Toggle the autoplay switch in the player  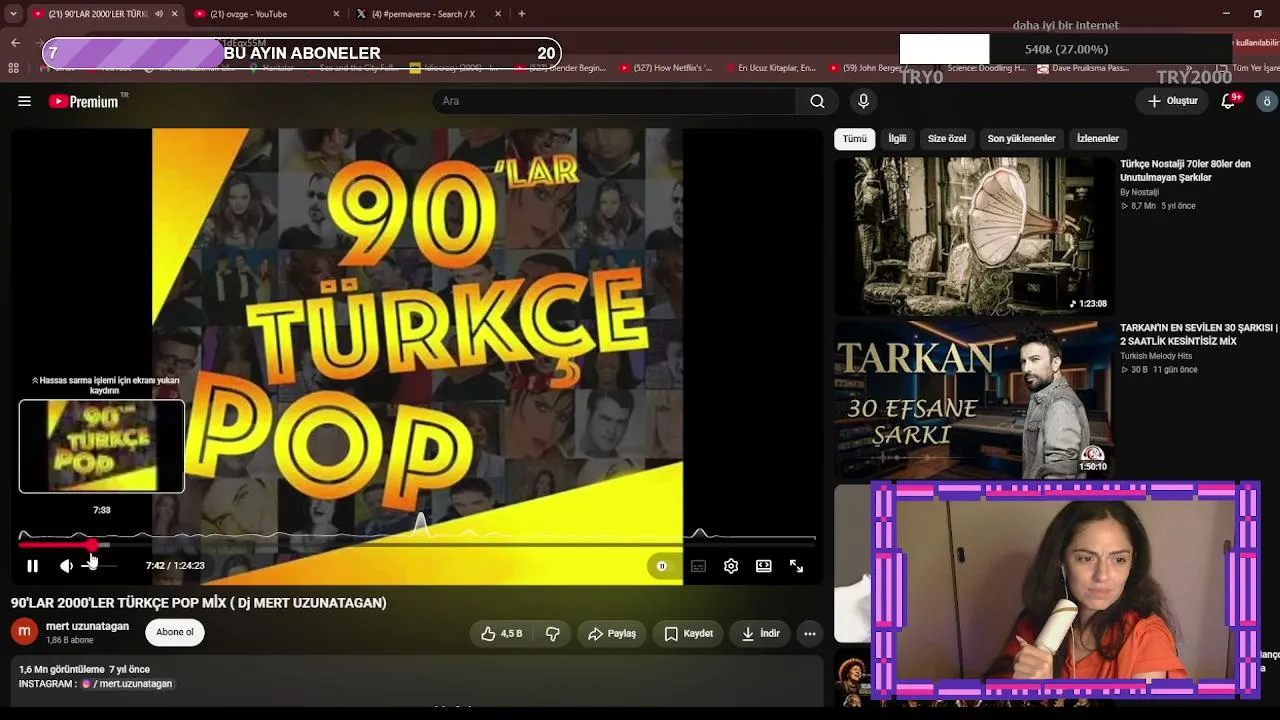click(662, 566)
